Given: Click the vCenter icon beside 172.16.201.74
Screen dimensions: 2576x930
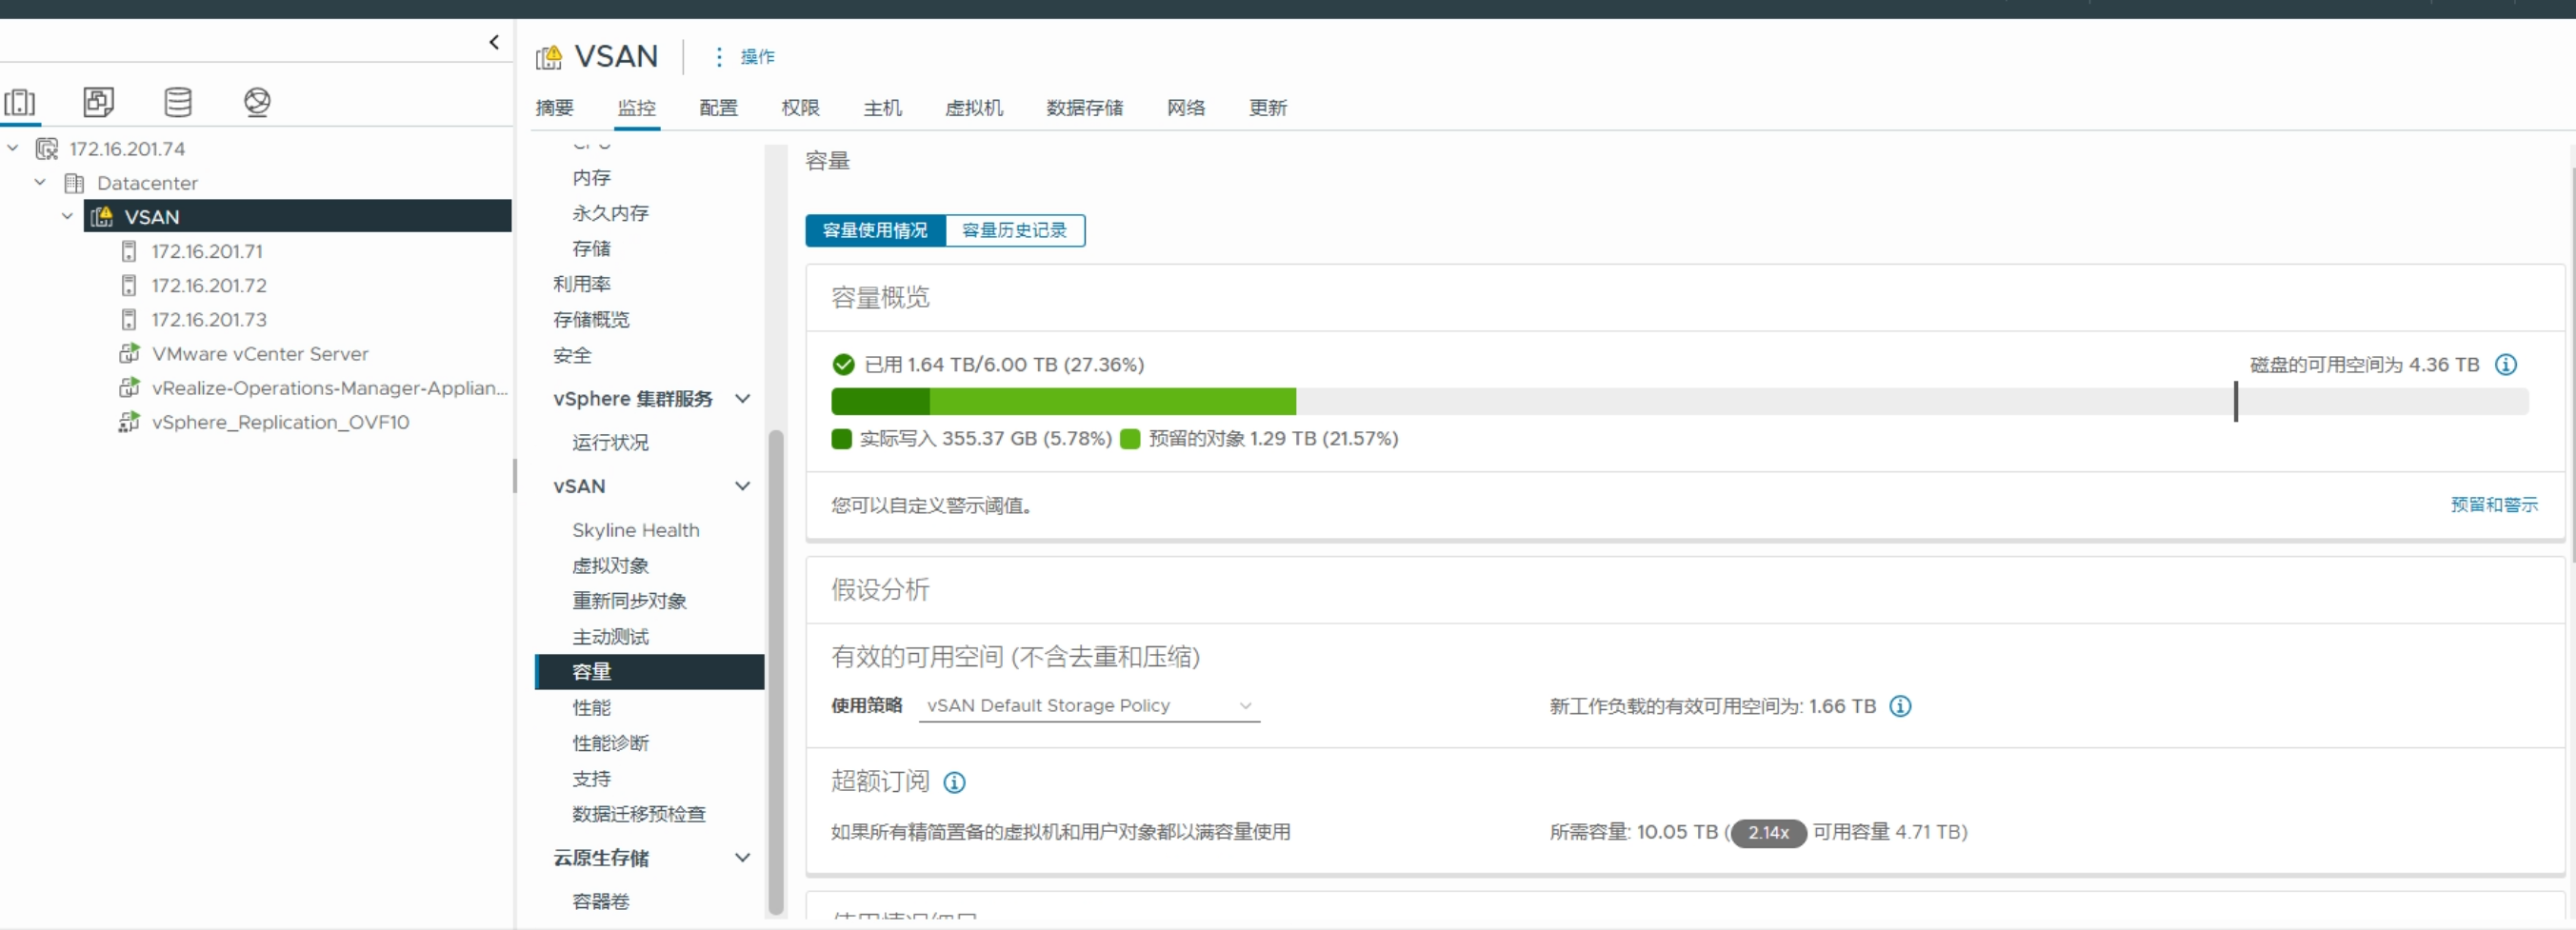Looking at the screenshot, I should click(47, 149).
